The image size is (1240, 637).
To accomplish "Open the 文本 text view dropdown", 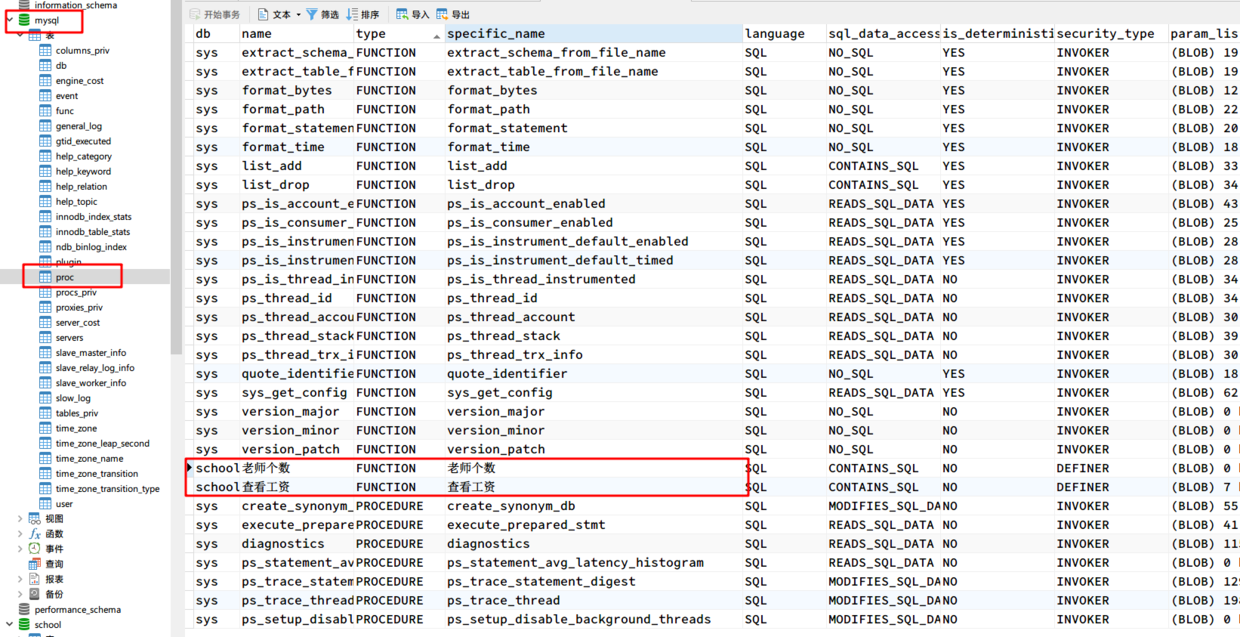I will (x=277, y=14).
